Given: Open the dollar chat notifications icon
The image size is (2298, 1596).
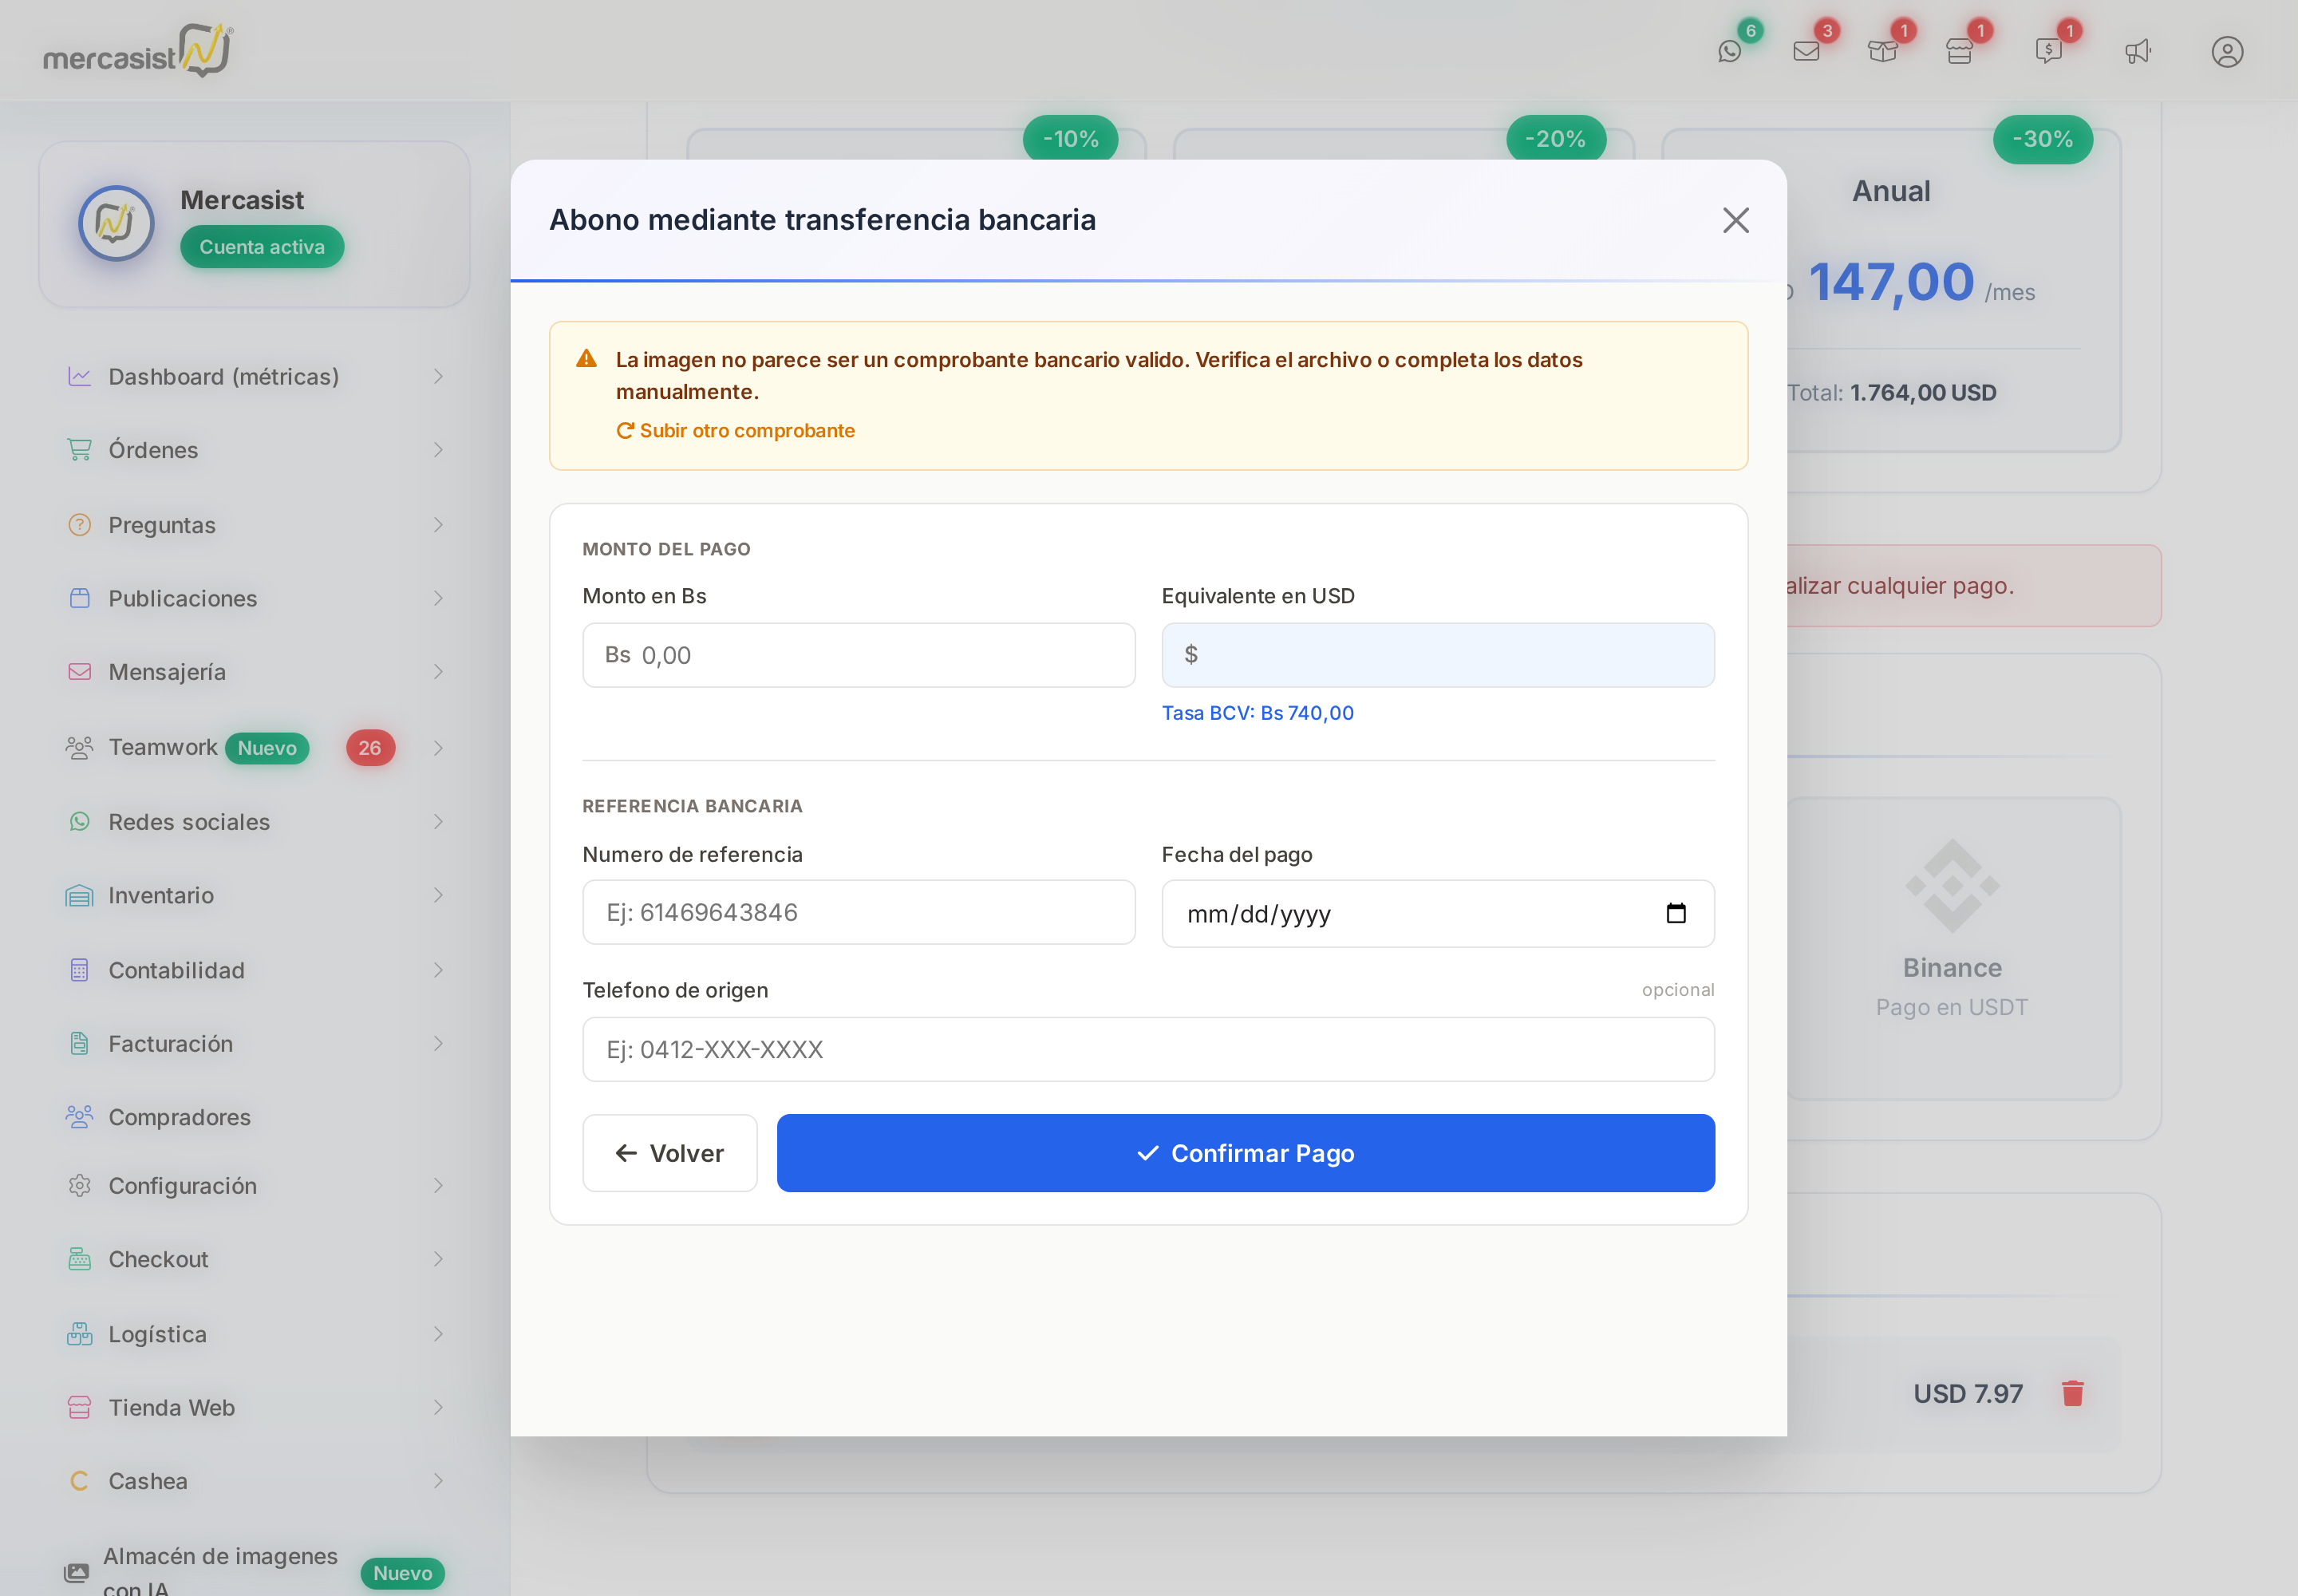Looking at the screenshot, I should pos(2048,51).
